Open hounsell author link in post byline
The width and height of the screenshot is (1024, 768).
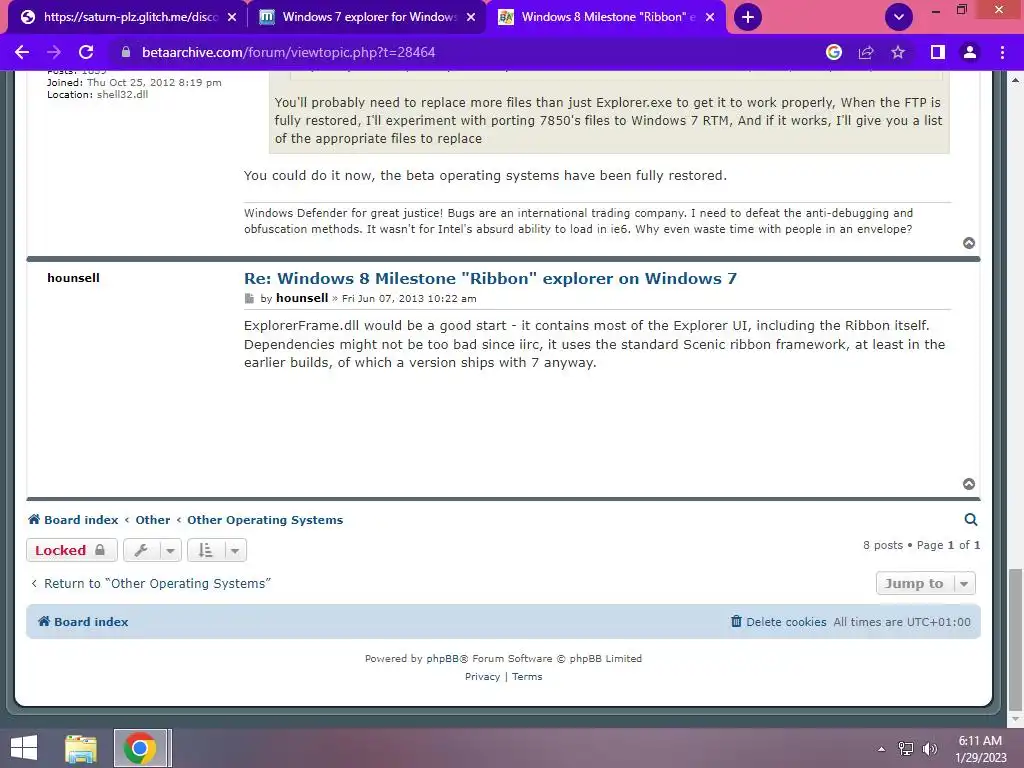(302, 298)
